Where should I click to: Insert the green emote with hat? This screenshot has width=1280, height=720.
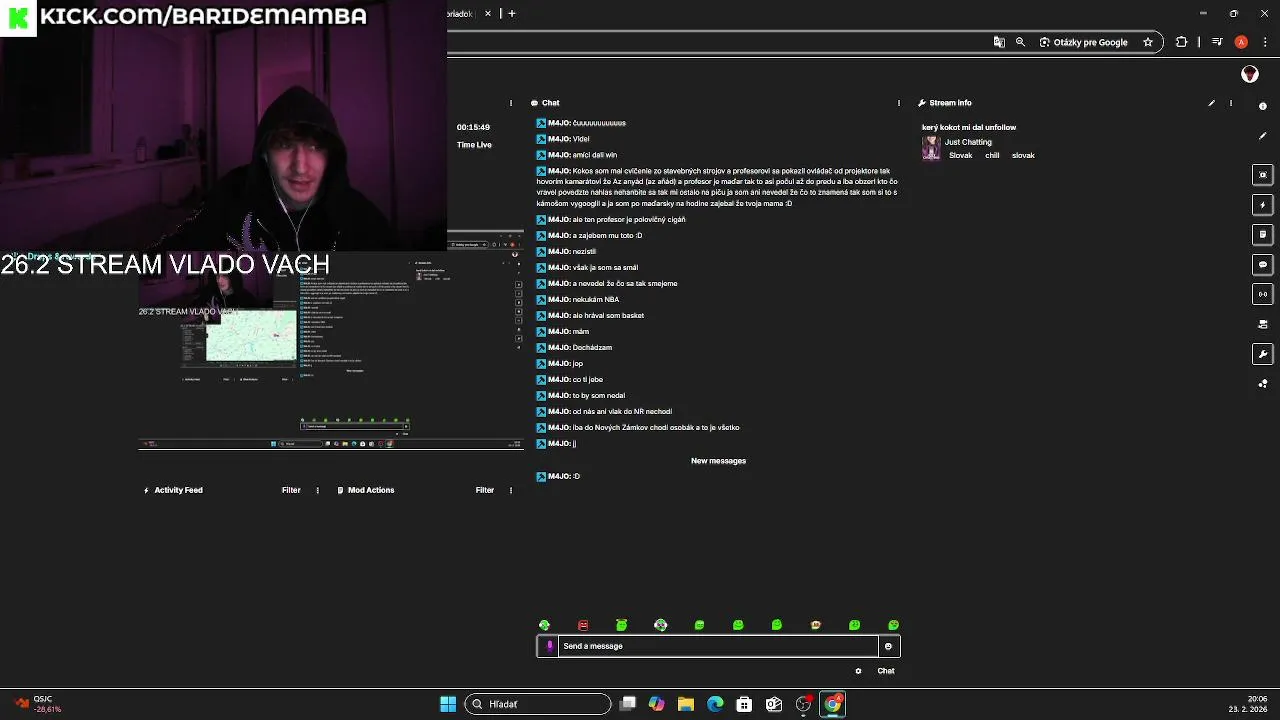[x=621, y=625]
